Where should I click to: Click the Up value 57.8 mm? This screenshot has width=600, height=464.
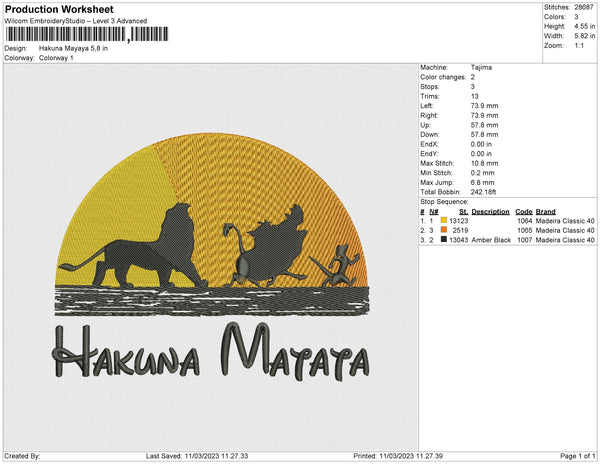click(x=484, y=125)
